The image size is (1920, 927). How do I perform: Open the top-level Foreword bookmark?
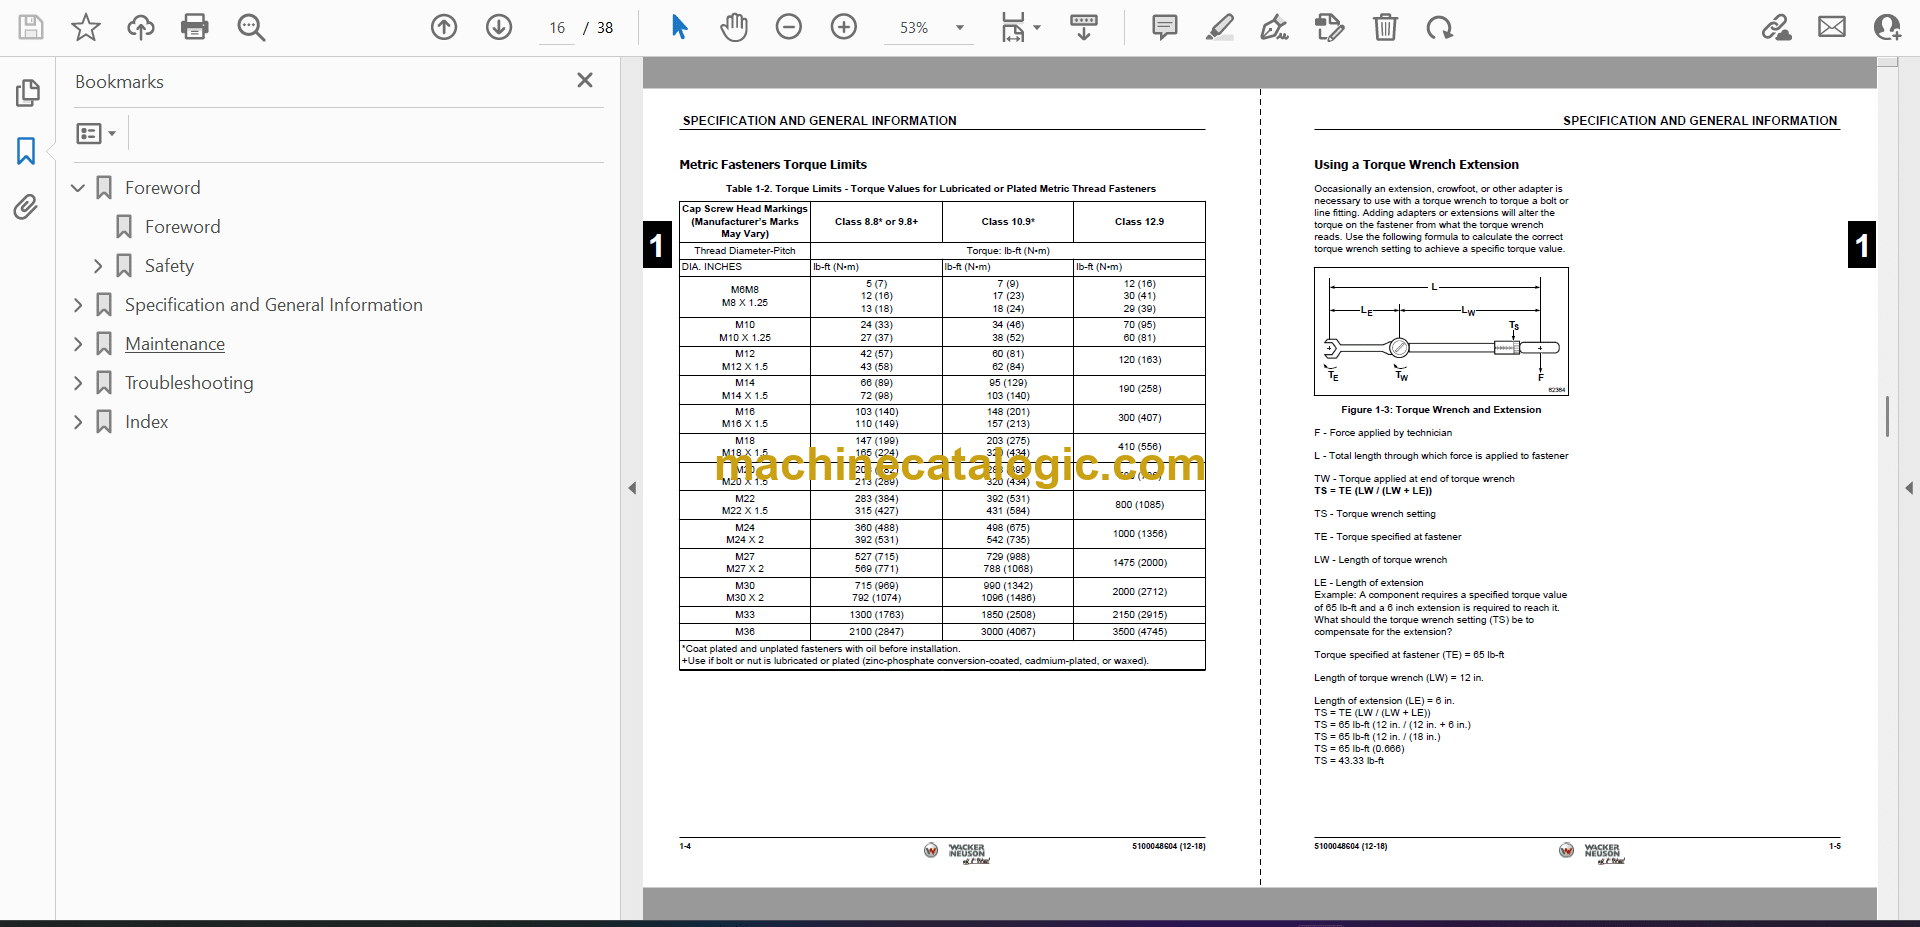tap(163, 188)
